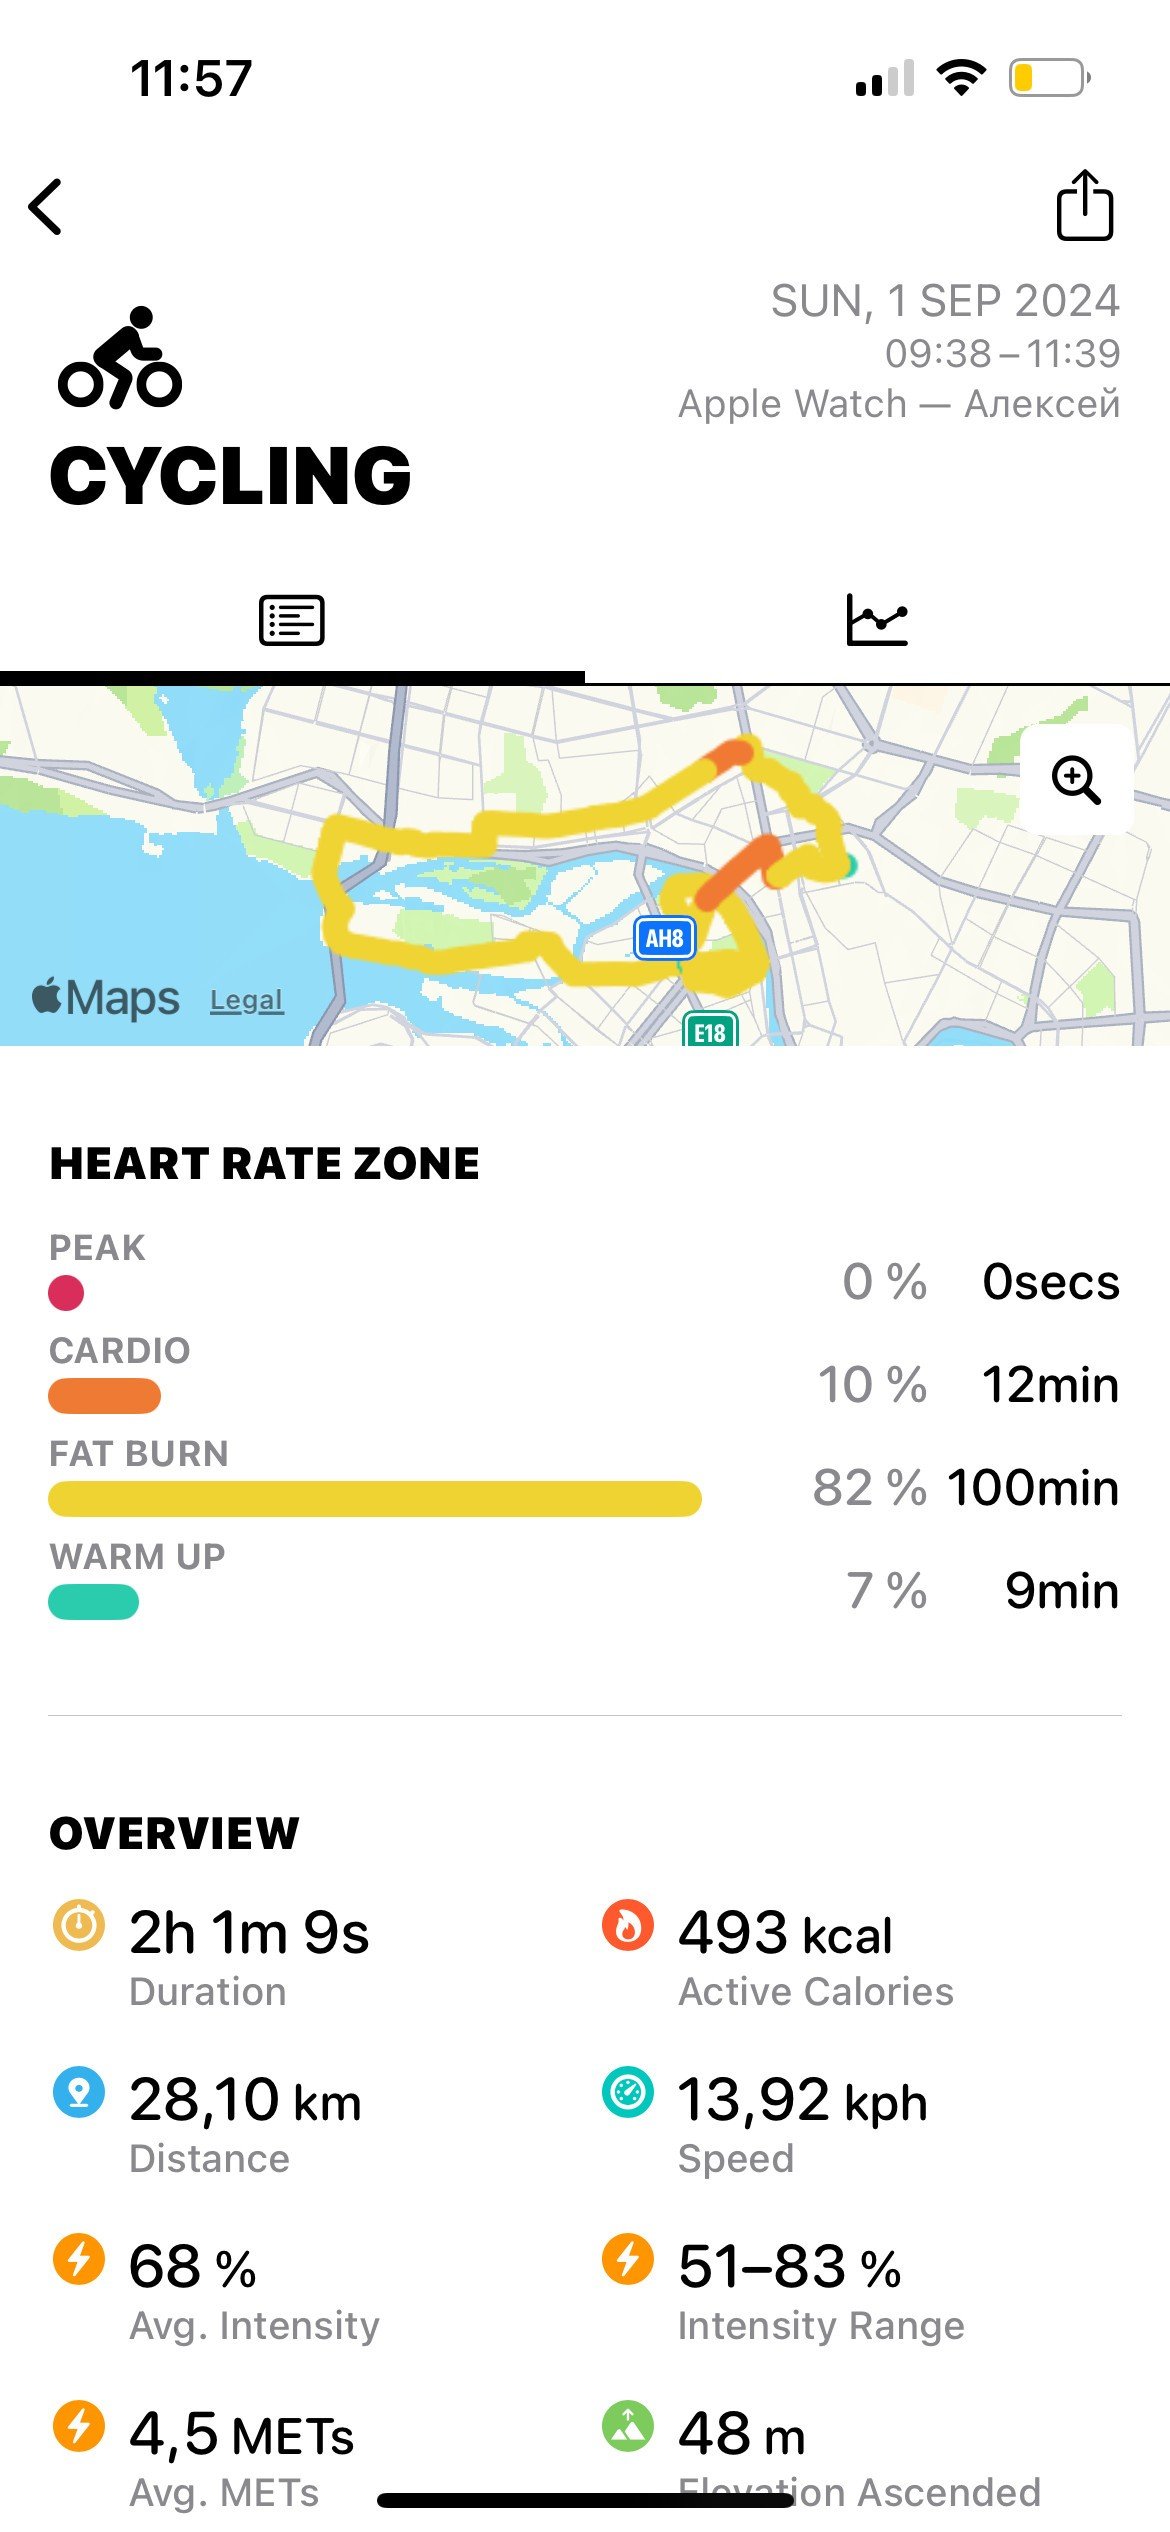Select the orange Cardio zone bar

(x=104, y=1395)
